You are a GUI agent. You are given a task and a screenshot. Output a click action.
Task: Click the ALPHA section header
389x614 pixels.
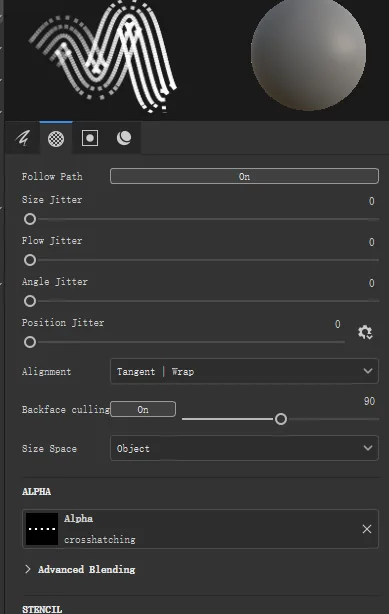click(x=36, y=492)
